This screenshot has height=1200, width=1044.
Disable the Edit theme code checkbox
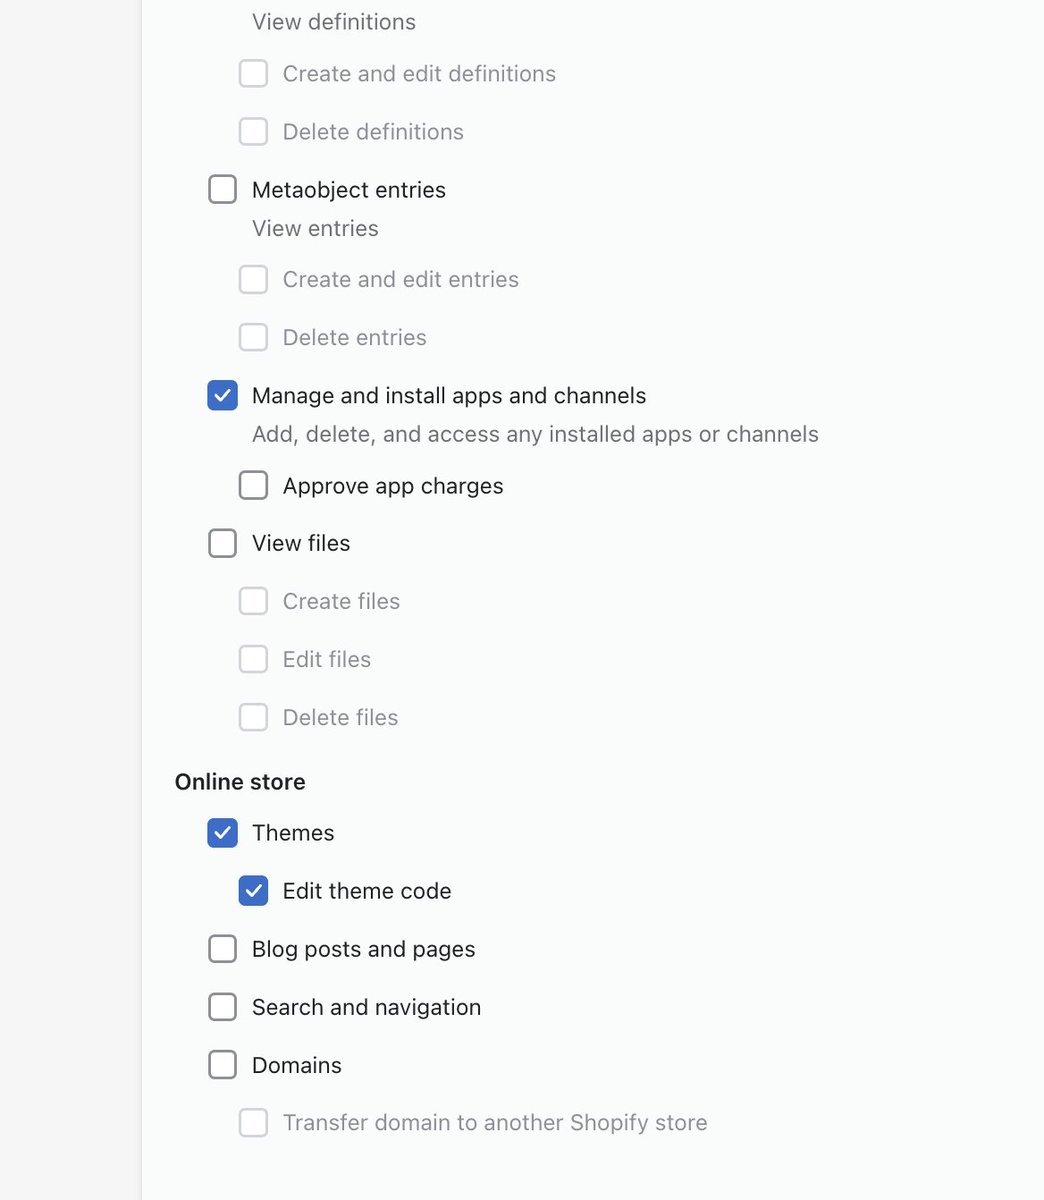click(x=253, y=891)
